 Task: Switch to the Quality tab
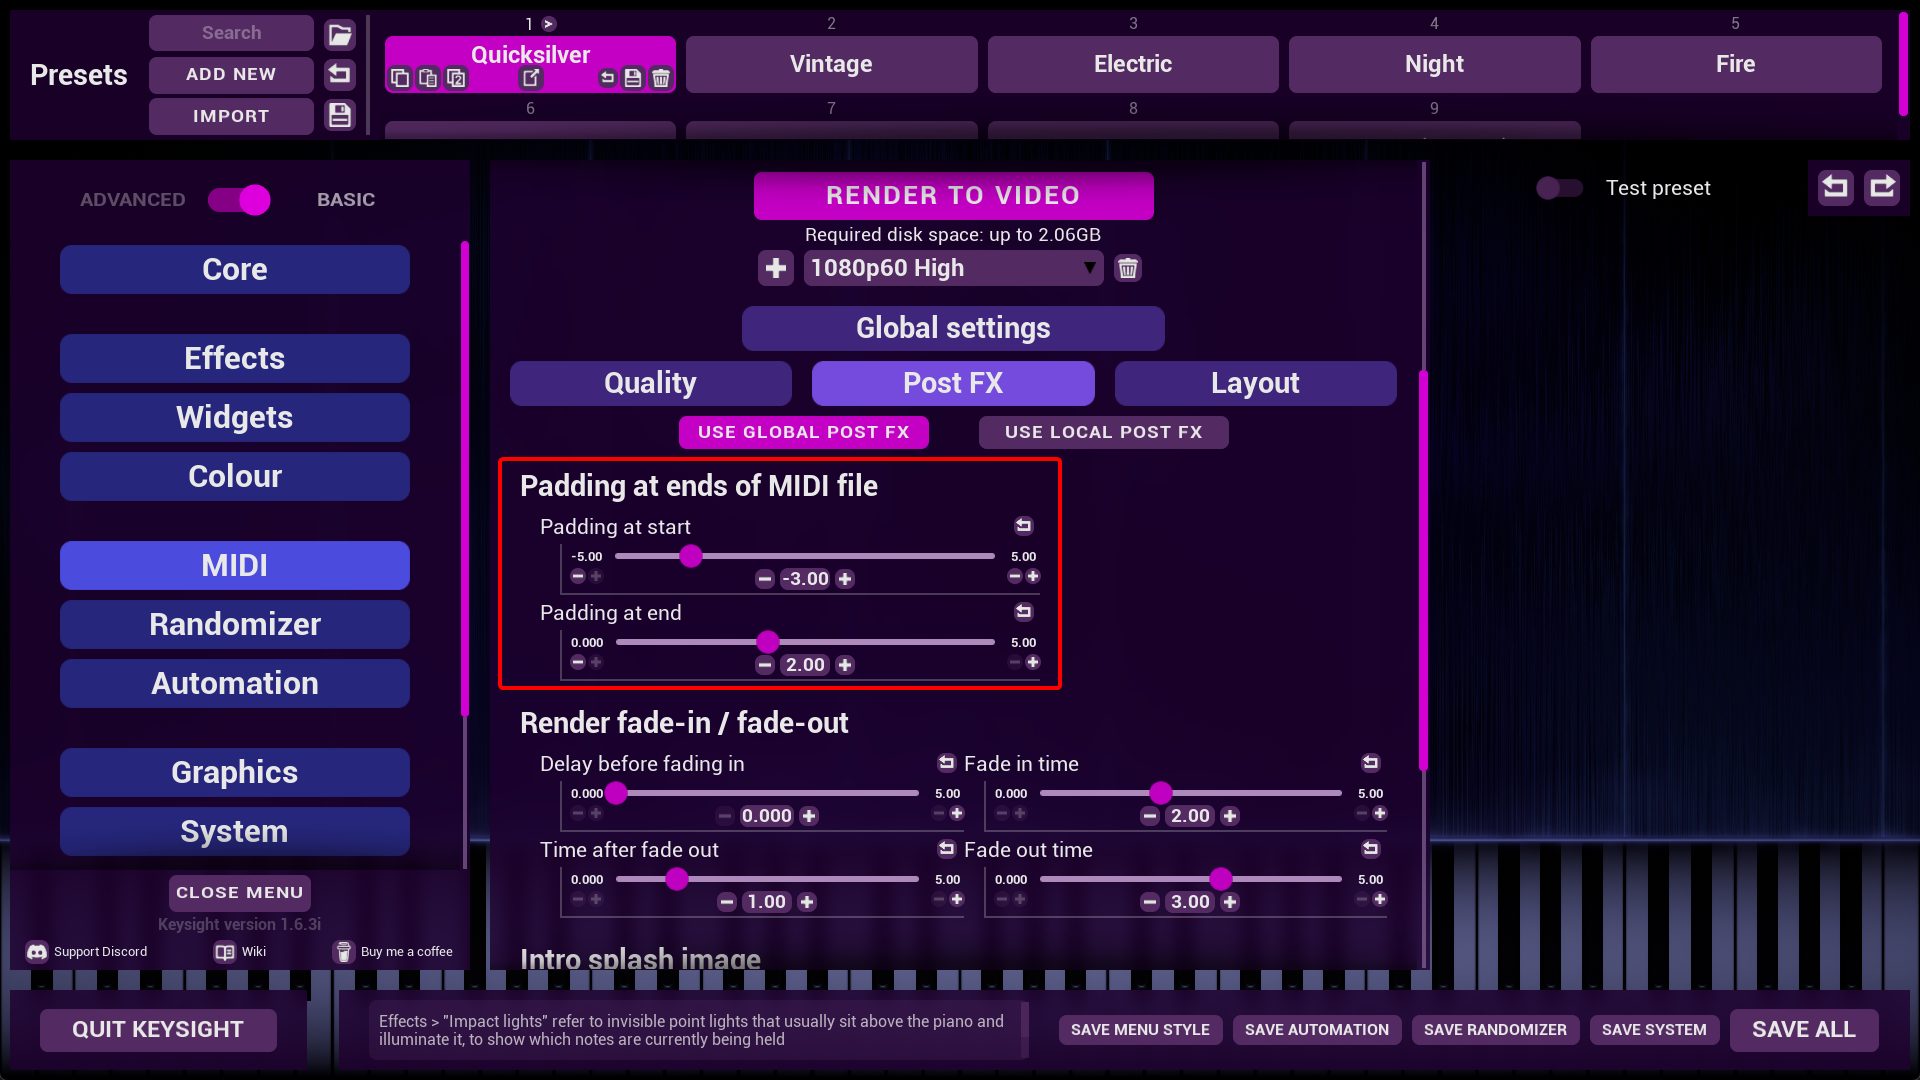click(x=650, y=383)
